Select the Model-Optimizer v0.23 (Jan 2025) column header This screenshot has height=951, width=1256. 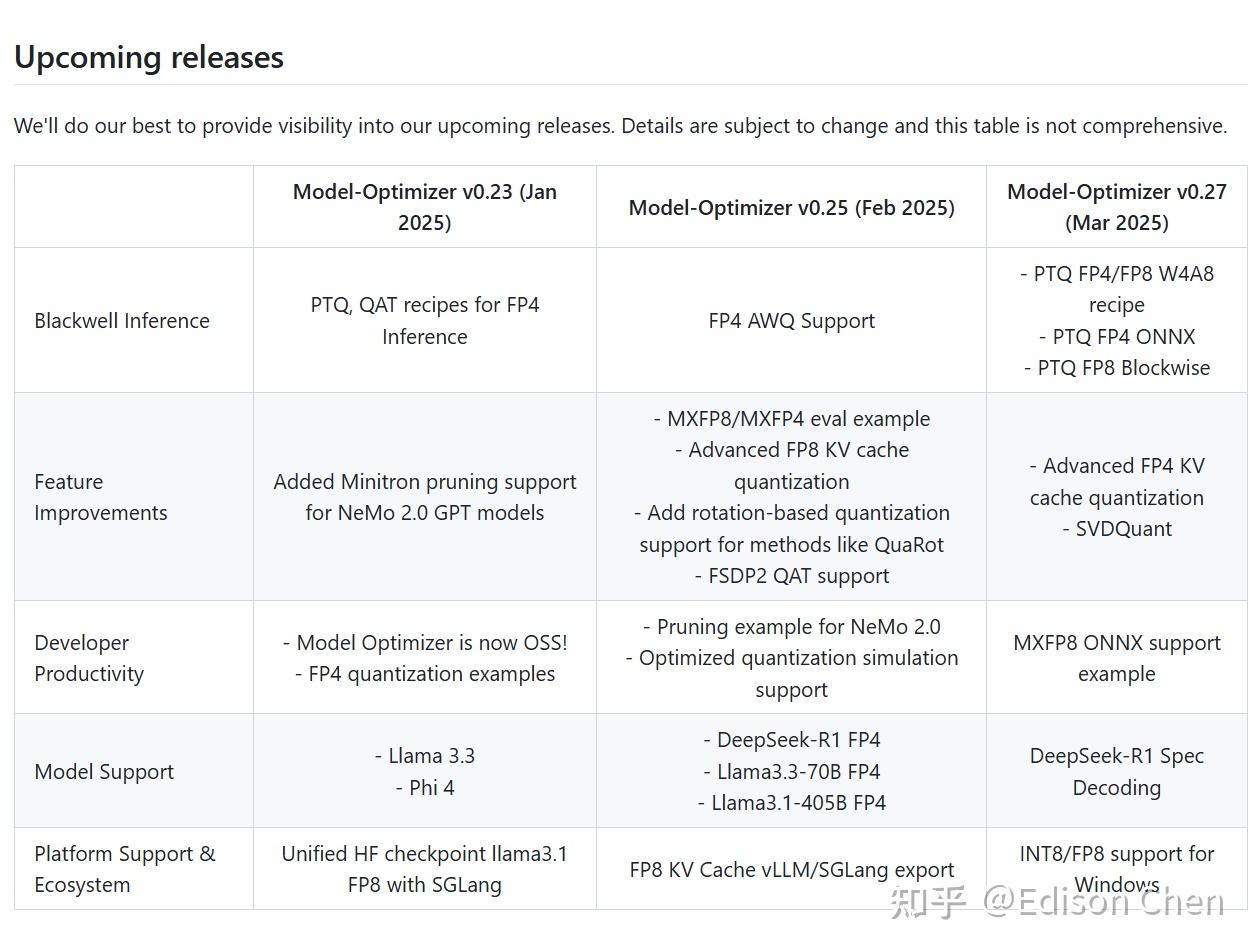[424, 207]
